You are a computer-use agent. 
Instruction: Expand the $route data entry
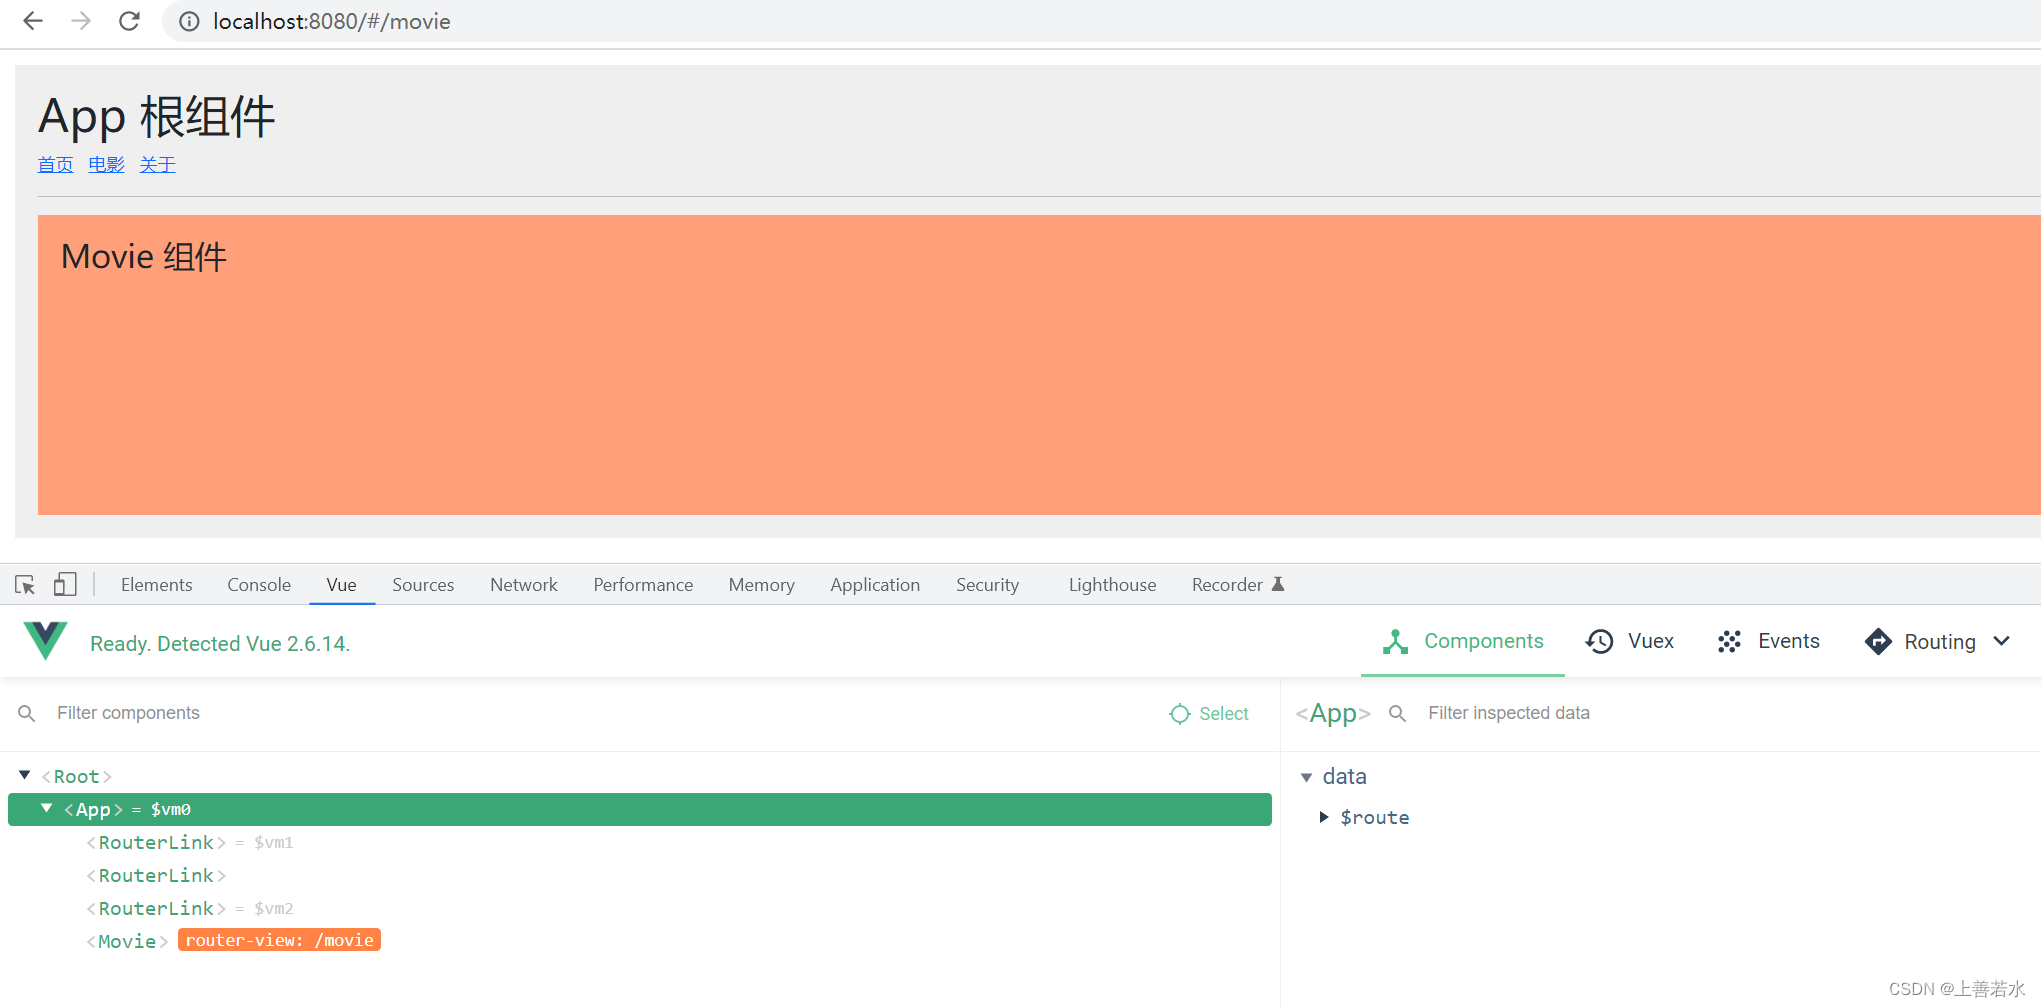point(1324,817)
